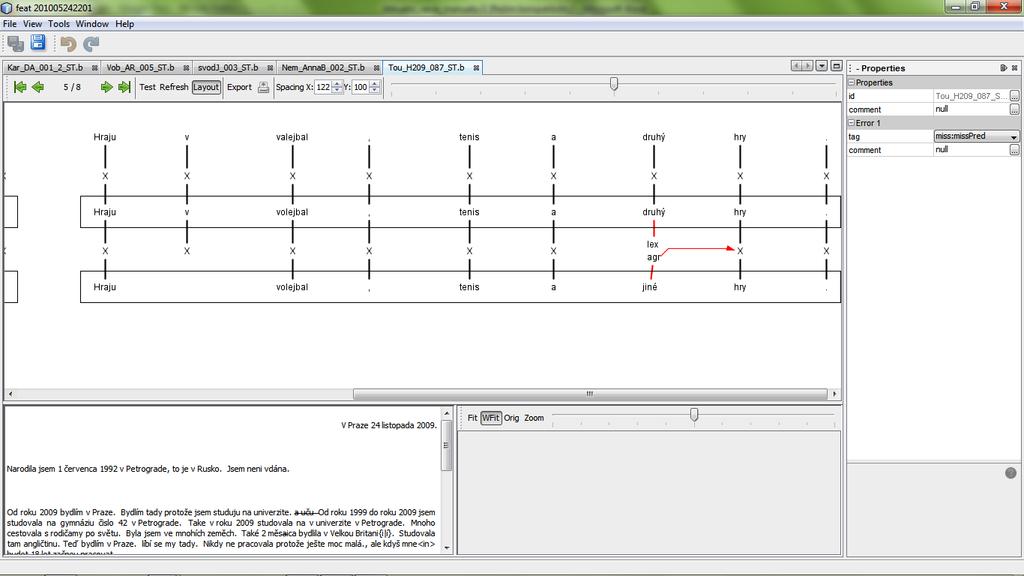Decrease Spacing Y value
This screenshot has height=576, width=1024.
tap(375, 90)
